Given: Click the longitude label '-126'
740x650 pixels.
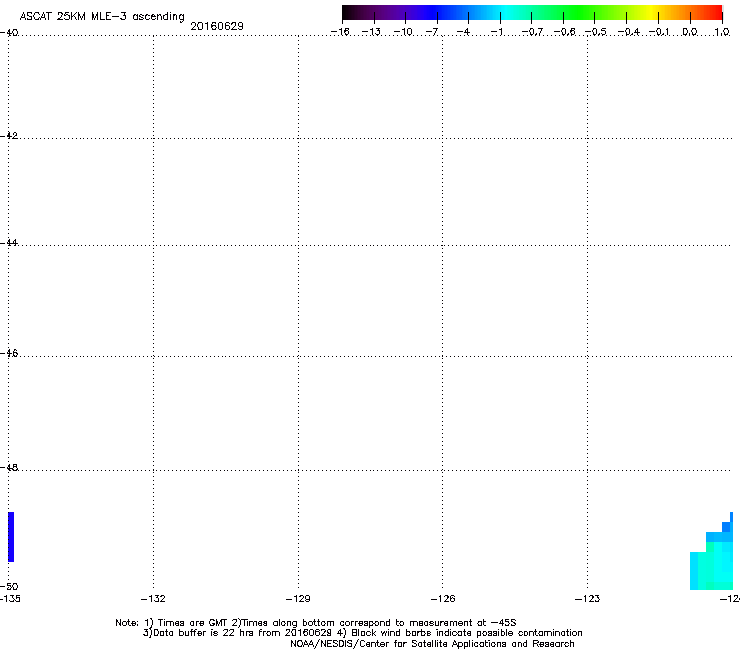Looking at the screenshot, I should tap(443, 599).
